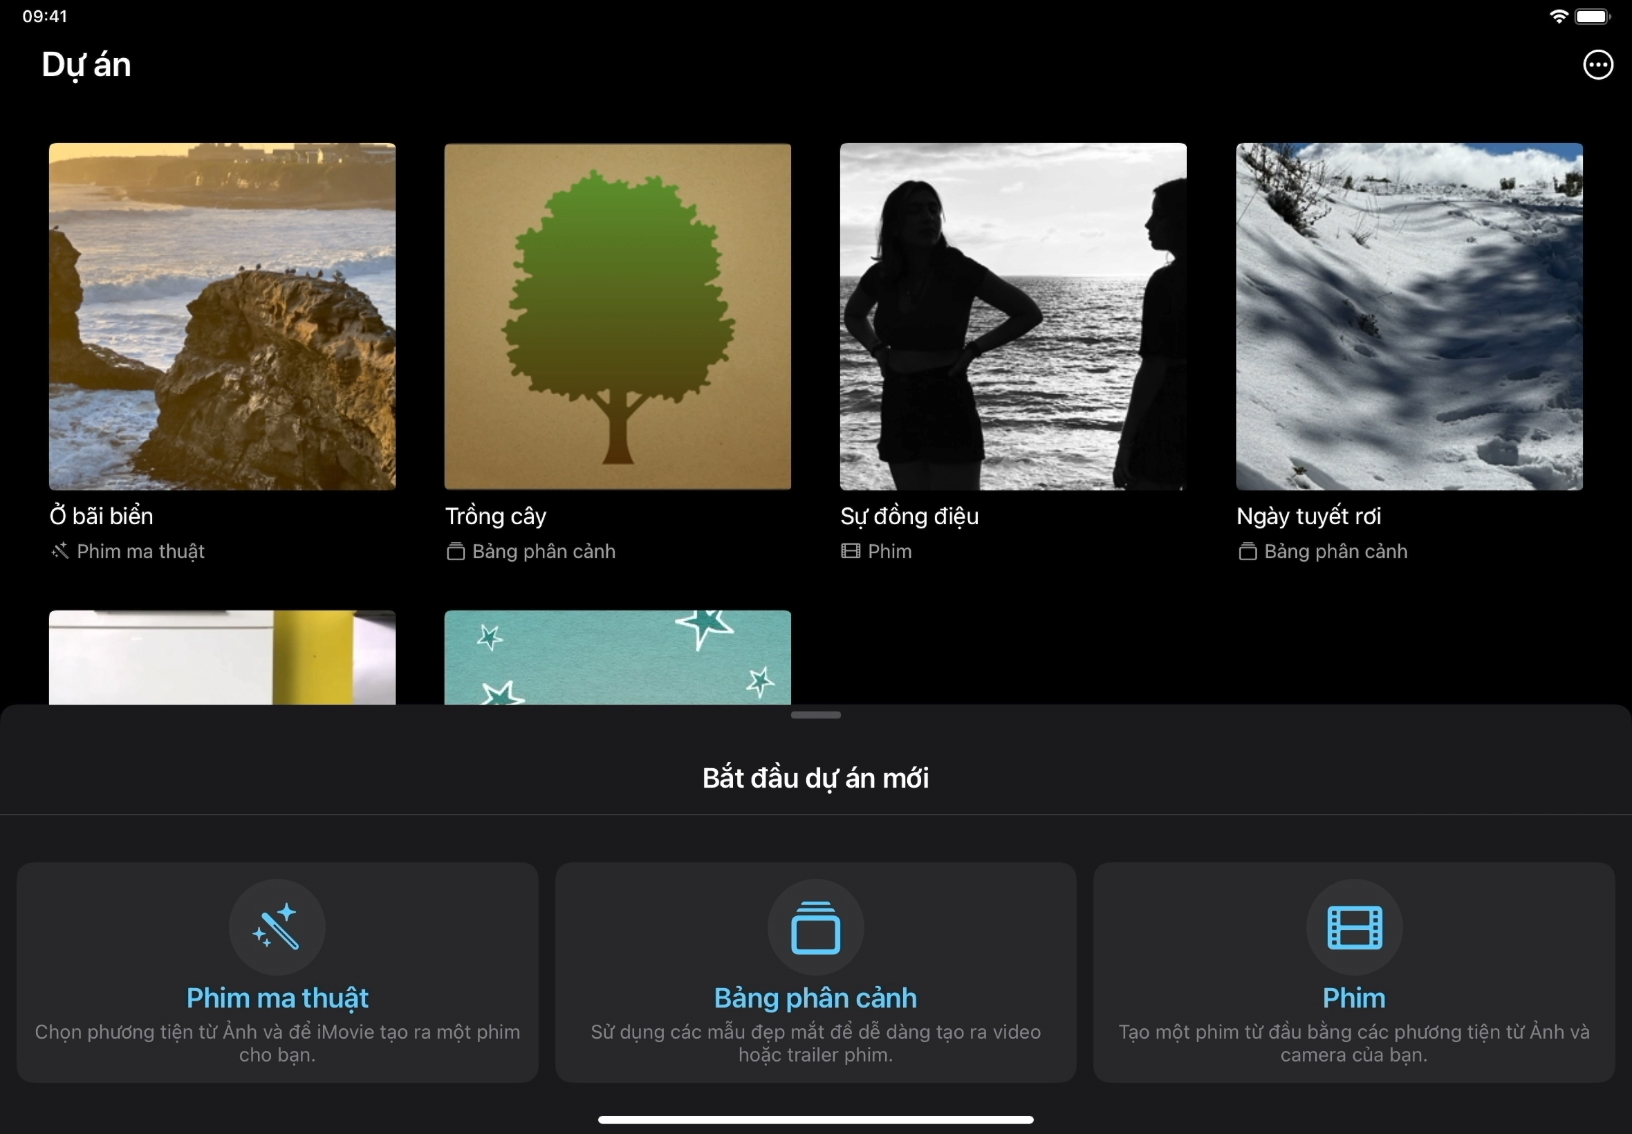The width and height of the screenshot is (1632, 1134).
Task: Tap the battery indicator in status bar
Action: coord(1593,16)
